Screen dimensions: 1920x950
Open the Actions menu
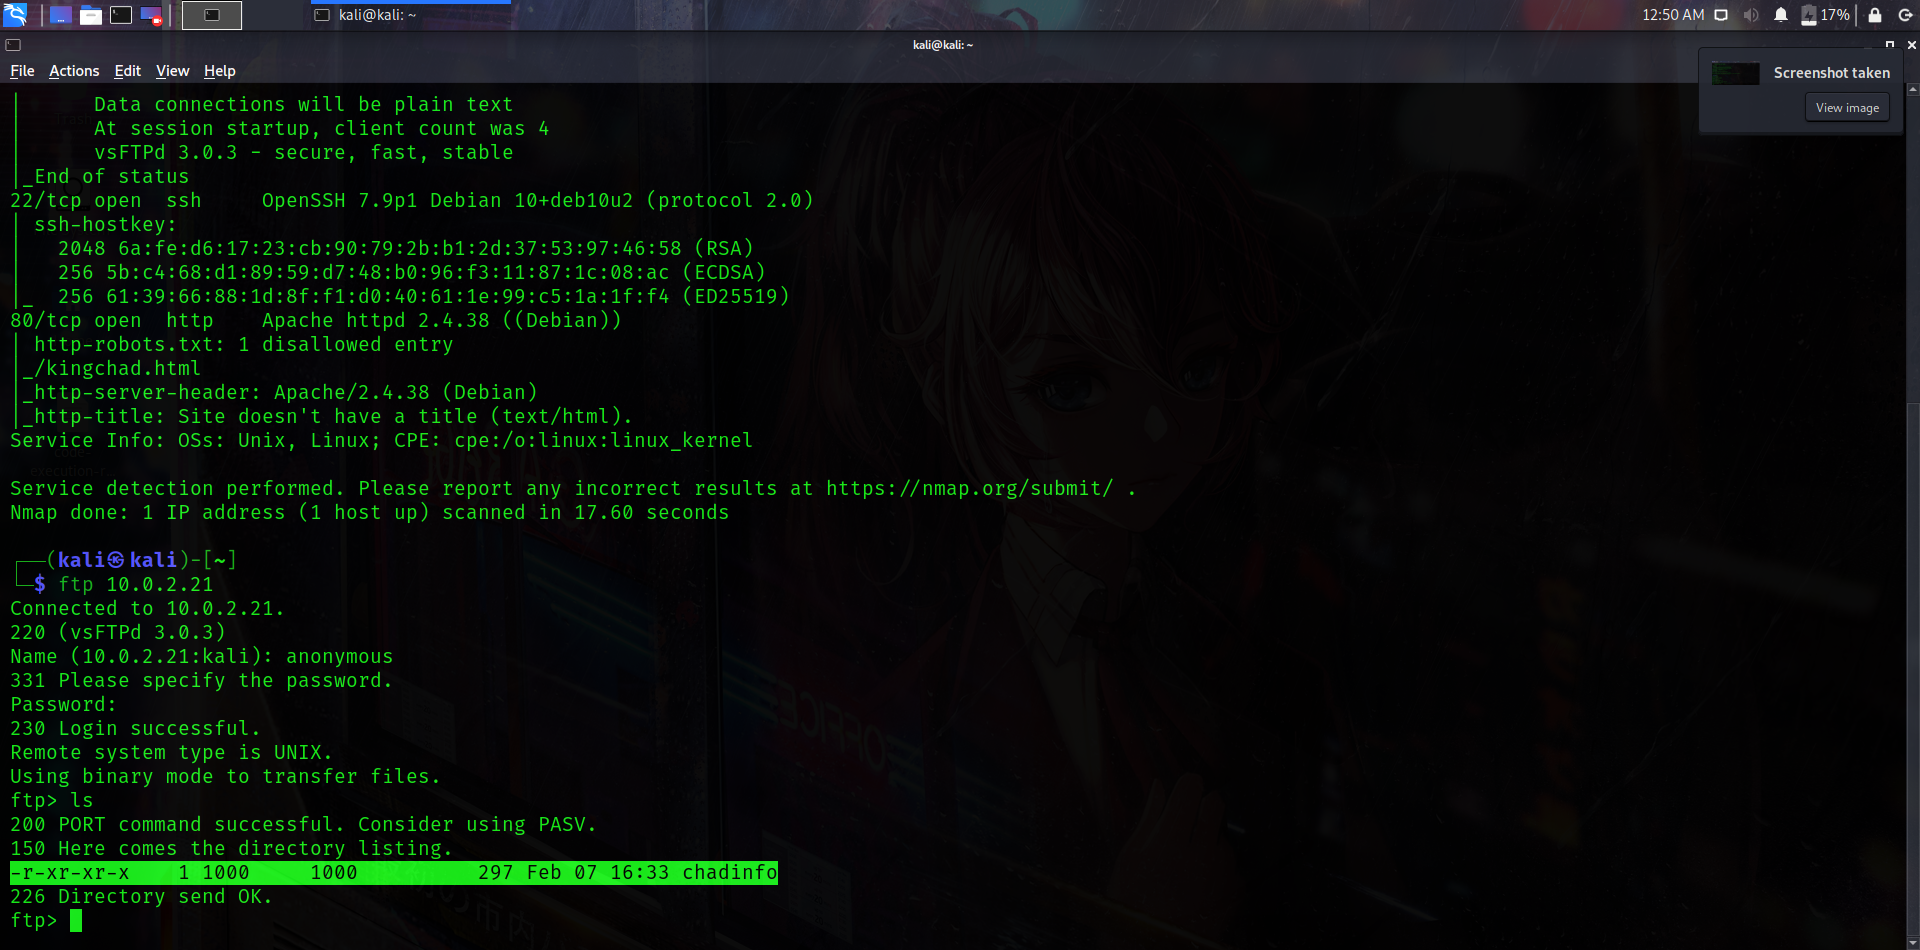tap(74, 71)
